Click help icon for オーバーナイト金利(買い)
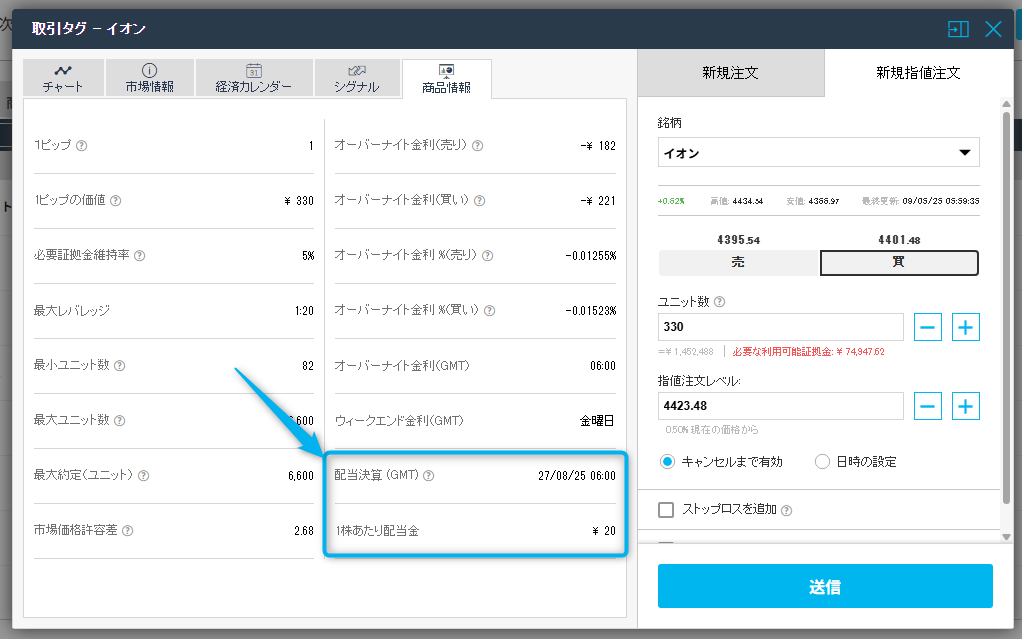This screenshot has width=1022, height=639. (x=479, y=201)
